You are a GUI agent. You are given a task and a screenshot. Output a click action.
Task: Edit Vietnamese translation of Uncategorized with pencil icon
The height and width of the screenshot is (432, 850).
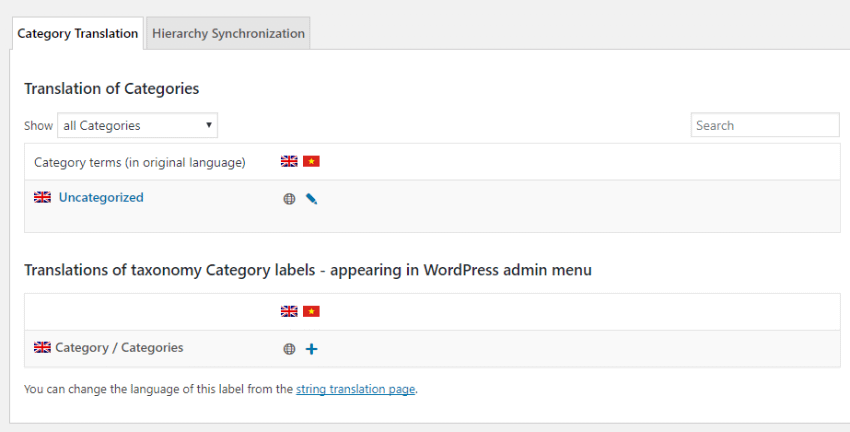click(311, 199)
